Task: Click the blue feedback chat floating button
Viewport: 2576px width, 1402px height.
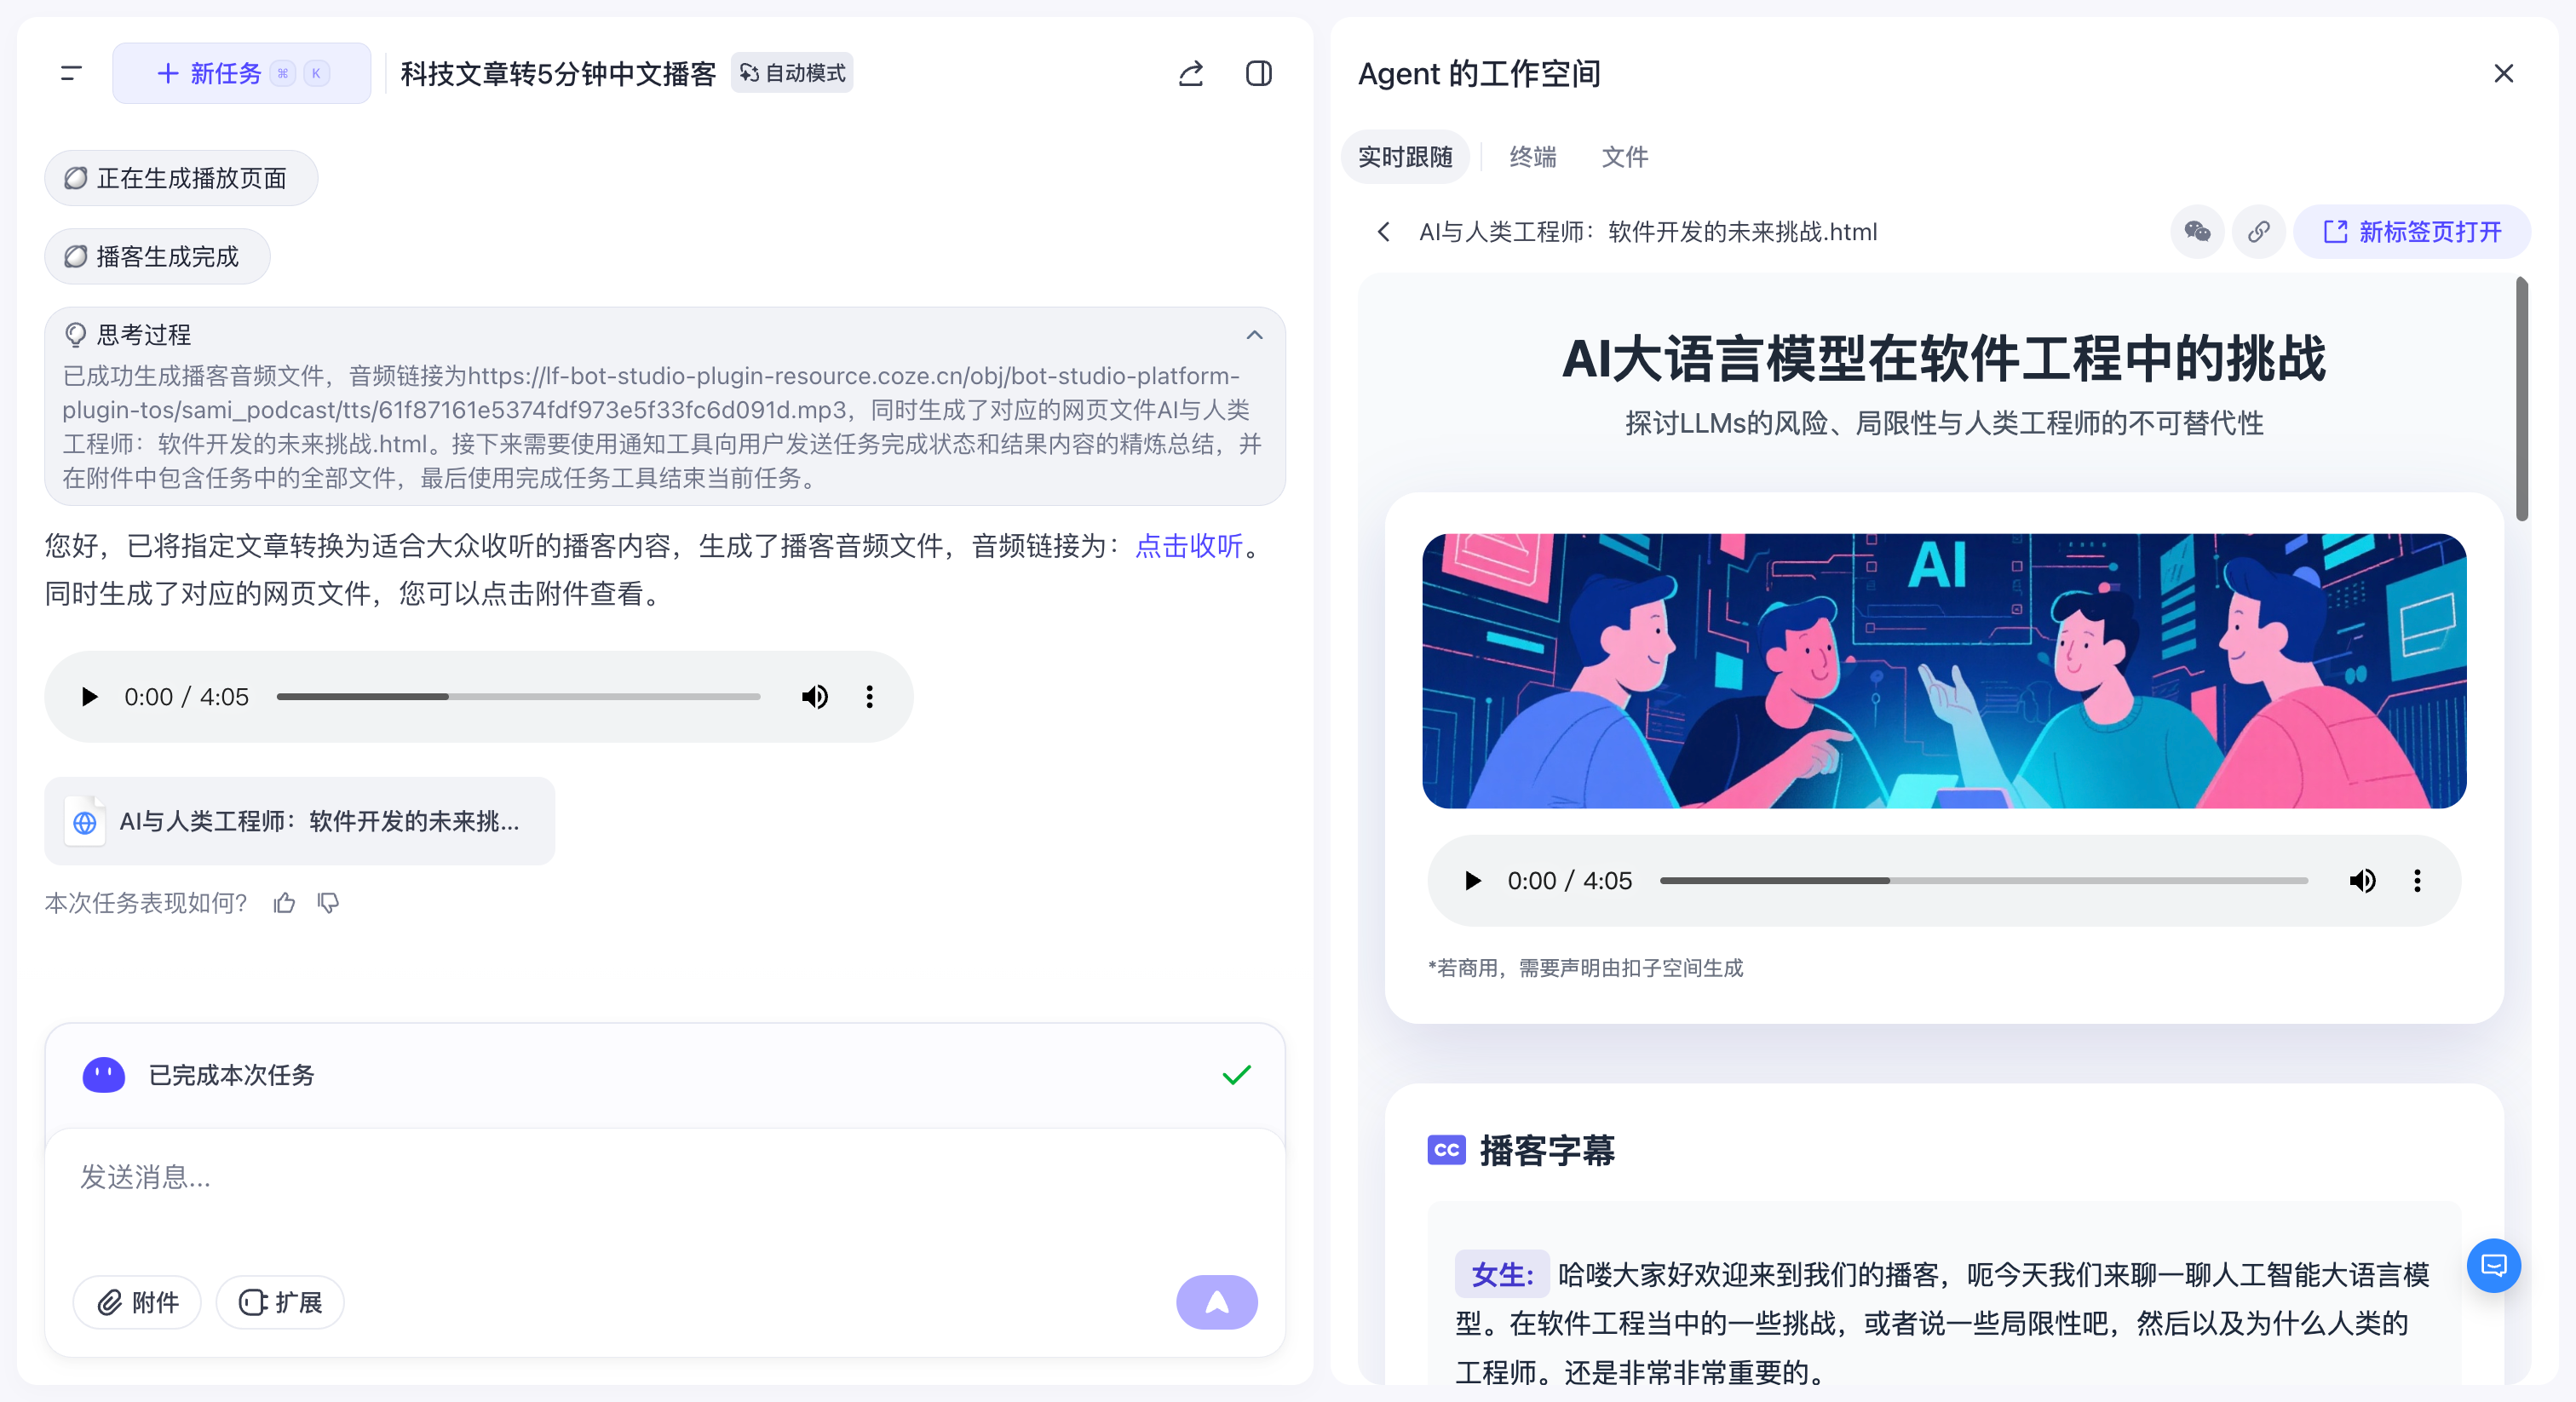Action: coord(2493,1266)
